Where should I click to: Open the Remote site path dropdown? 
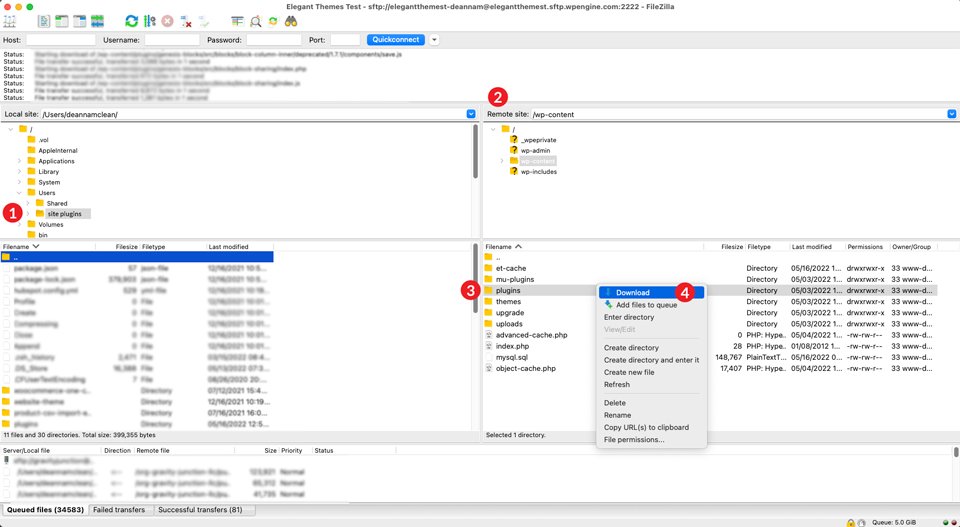pos(951,114)
